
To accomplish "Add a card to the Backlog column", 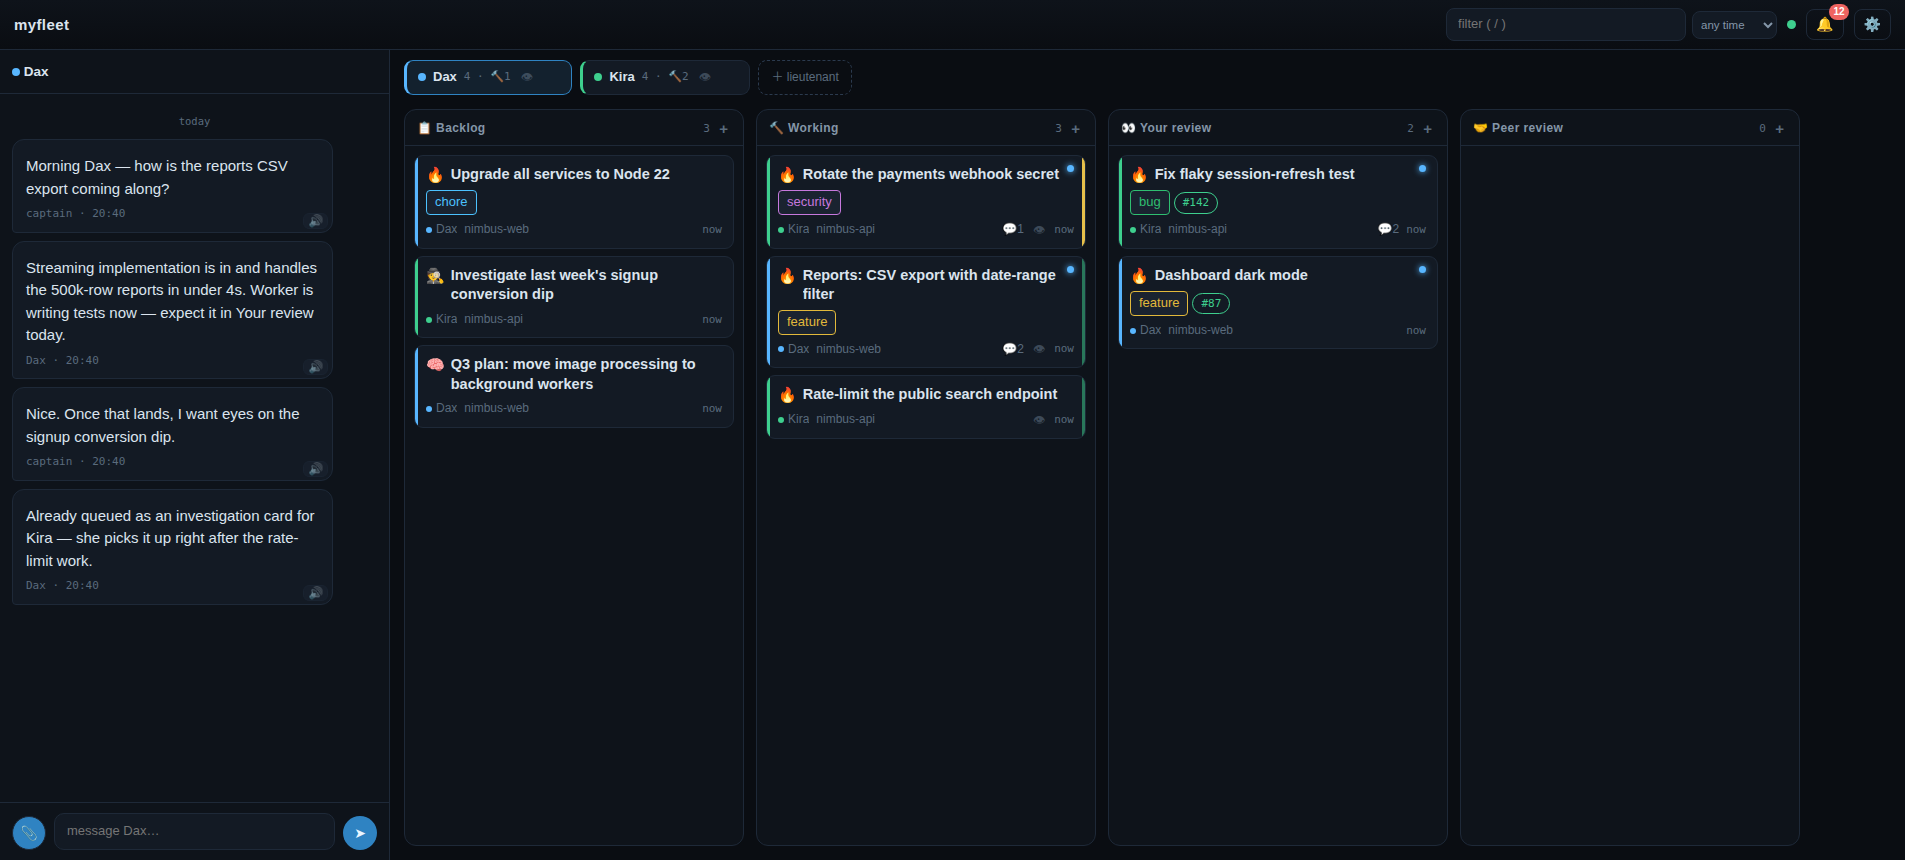I will 724,129.
